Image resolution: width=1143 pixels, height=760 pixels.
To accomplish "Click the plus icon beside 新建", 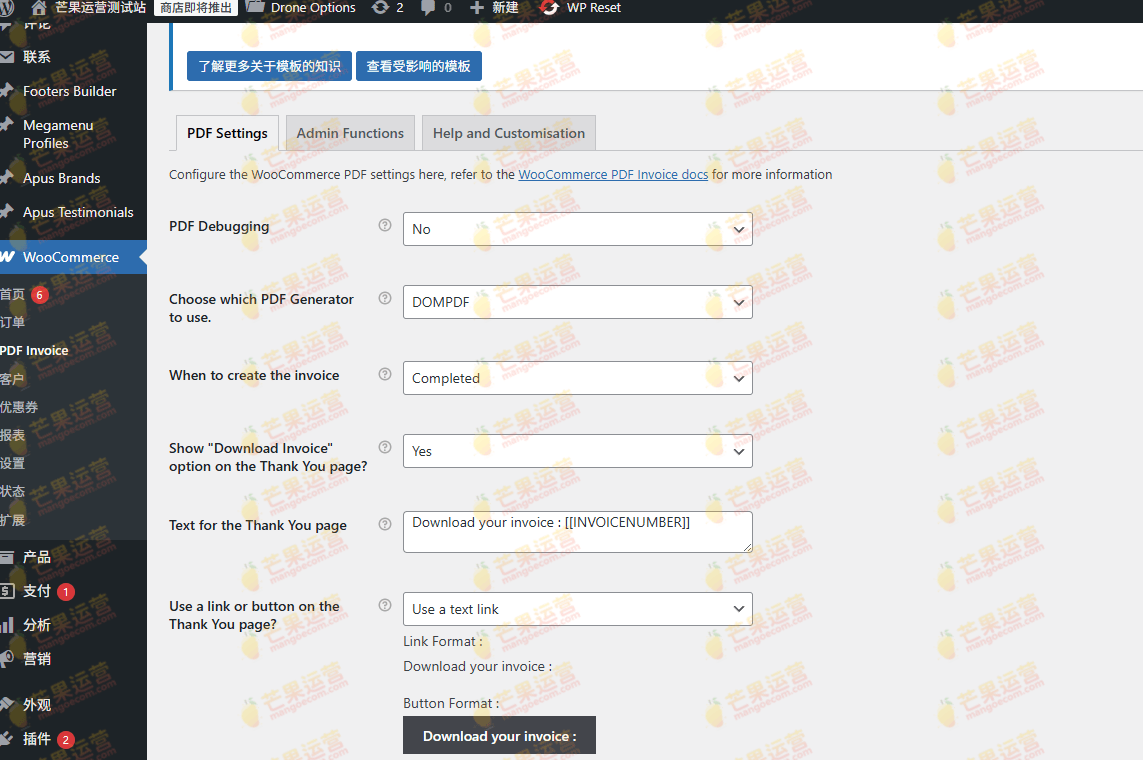I will pos(476,8).
